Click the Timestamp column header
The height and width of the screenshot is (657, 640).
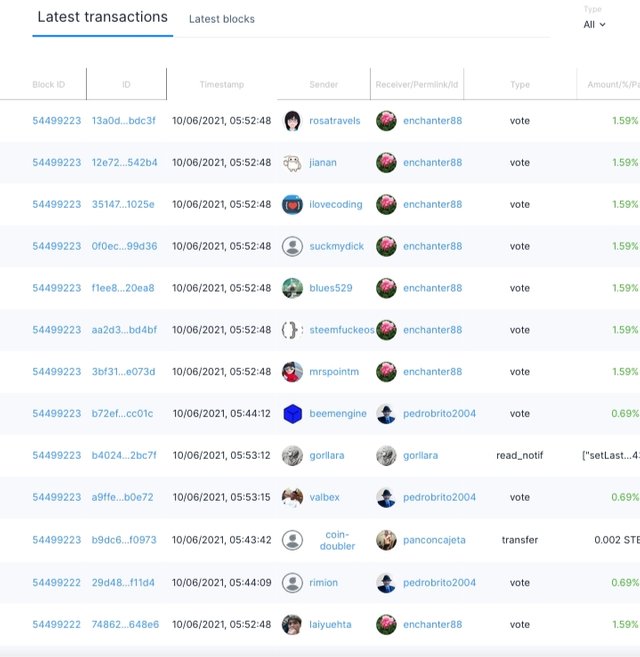222,85
